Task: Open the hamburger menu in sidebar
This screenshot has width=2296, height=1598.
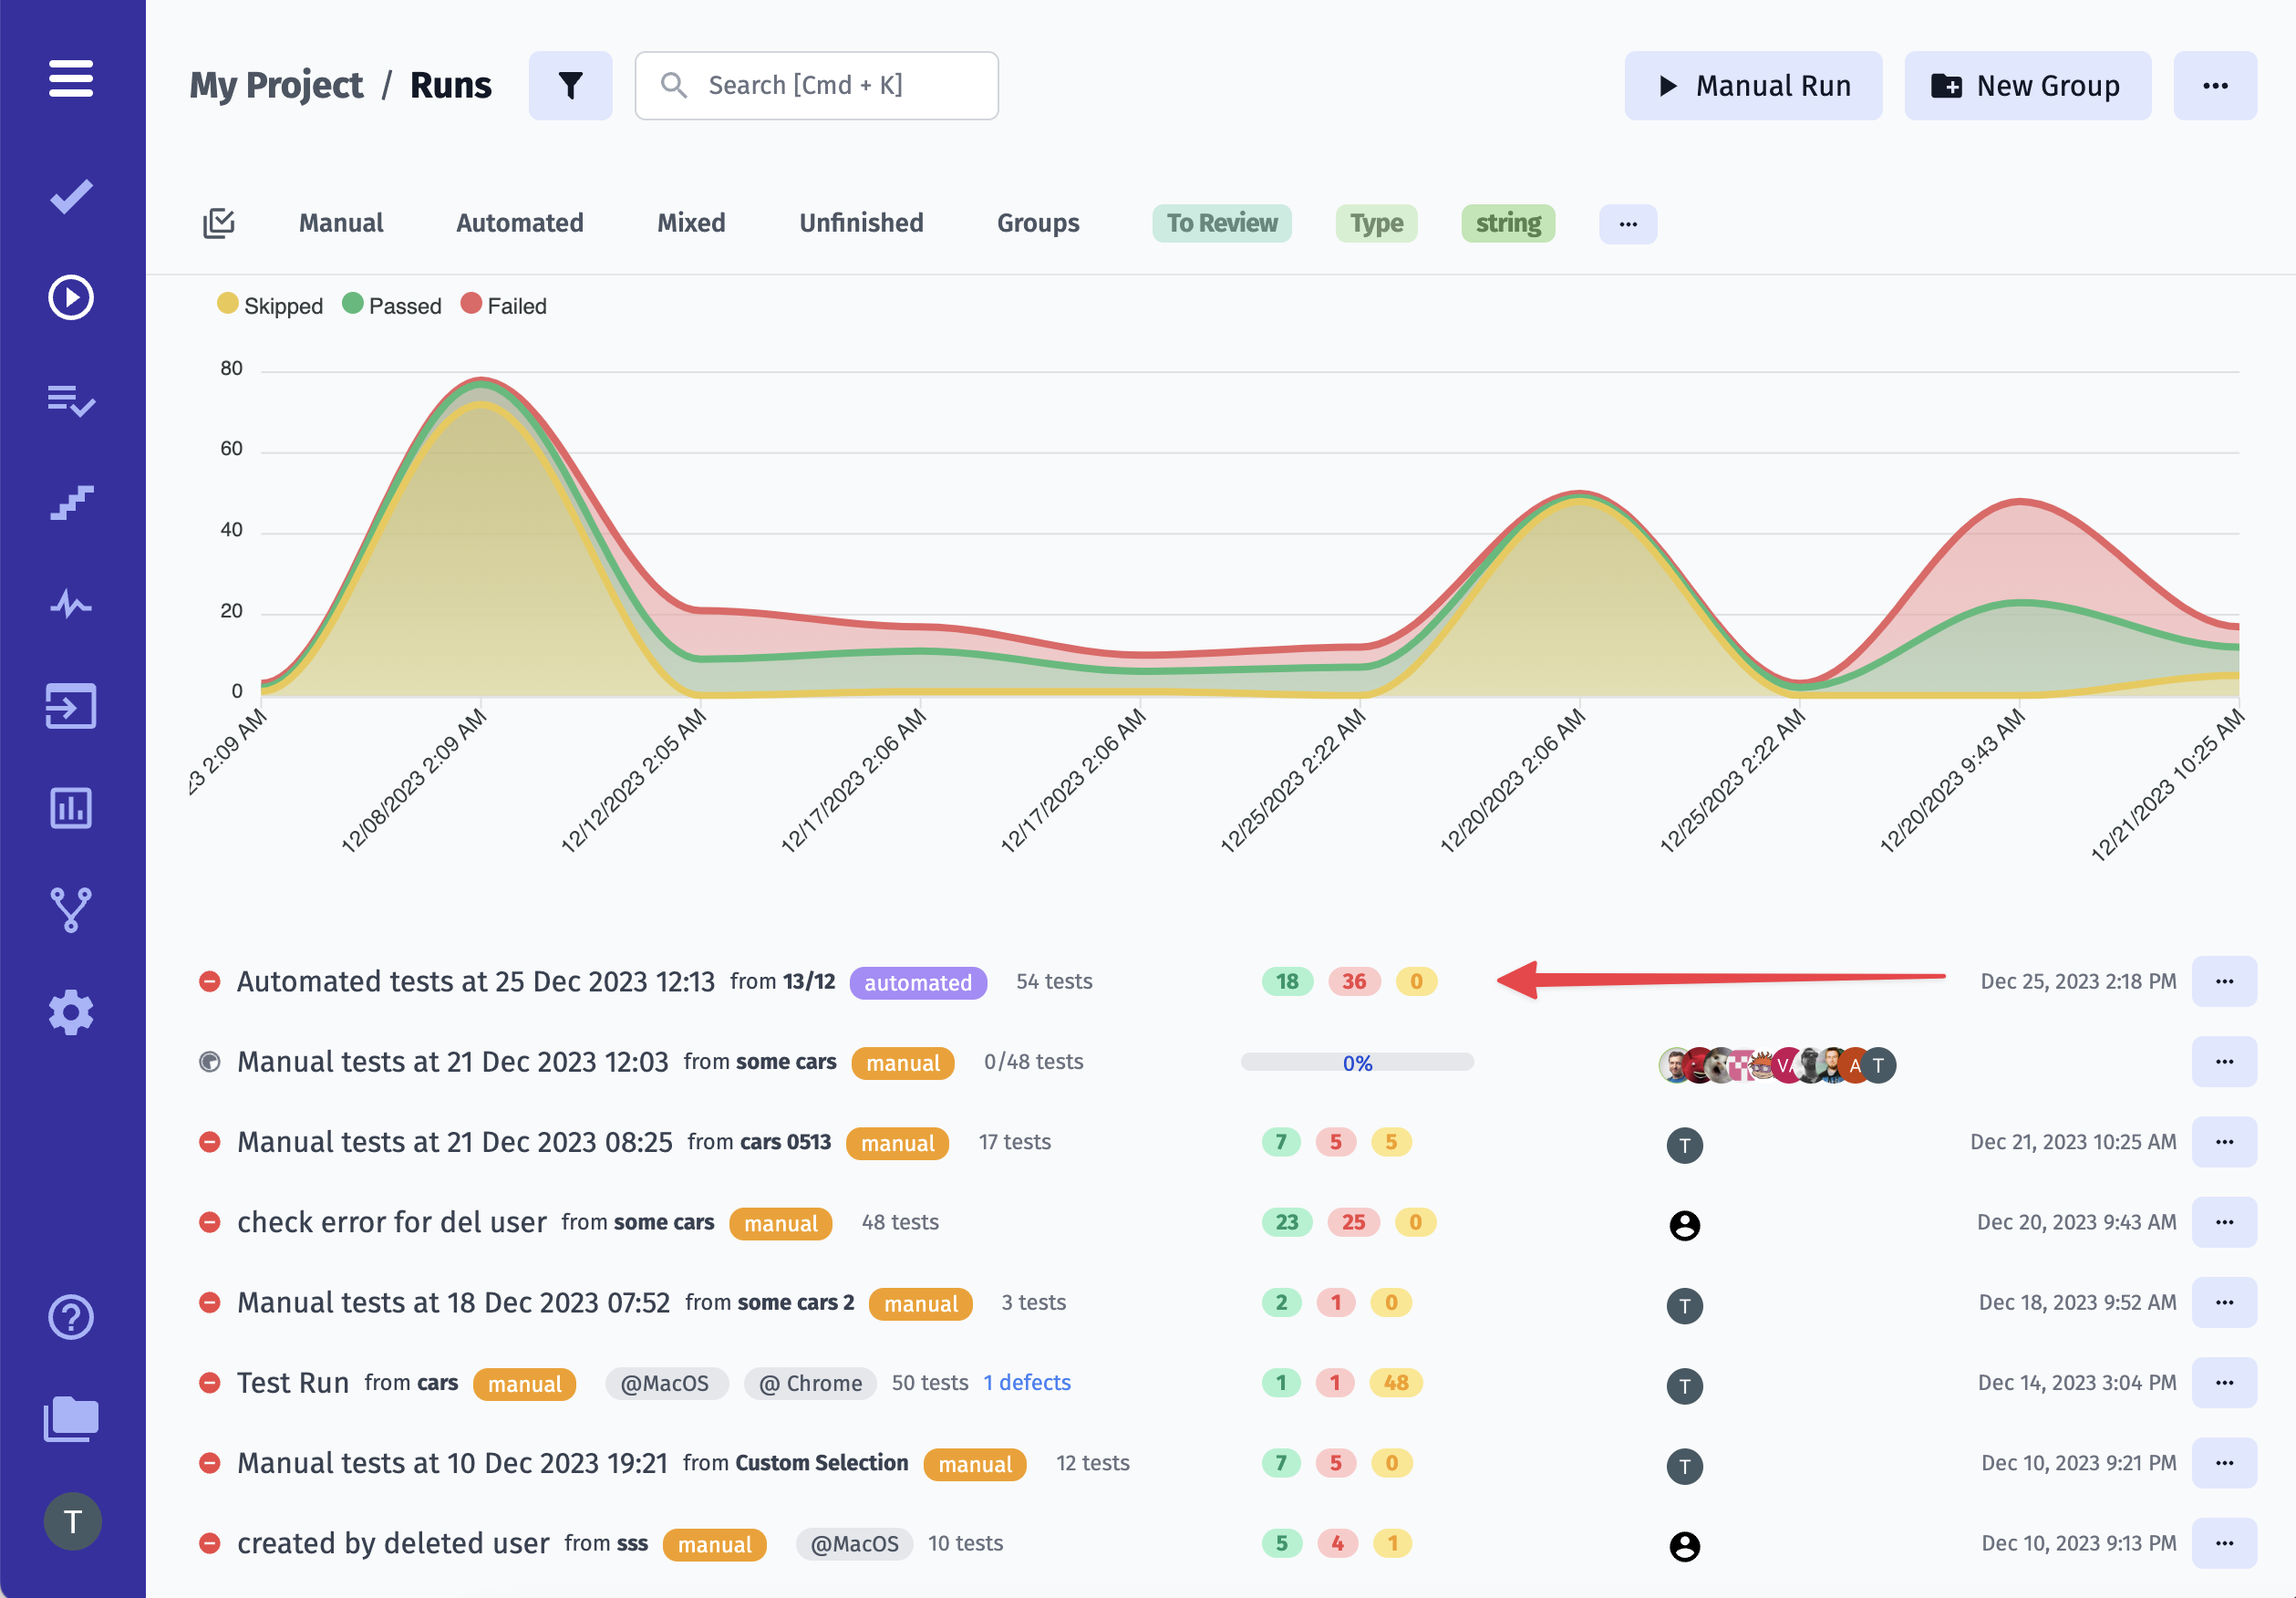Action: point(71,78)
